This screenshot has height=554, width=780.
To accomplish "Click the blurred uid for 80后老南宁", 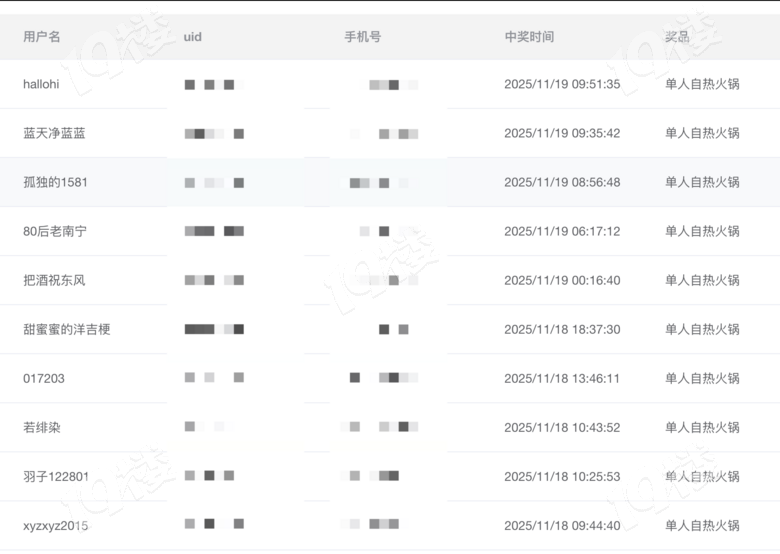I will 214,232.
